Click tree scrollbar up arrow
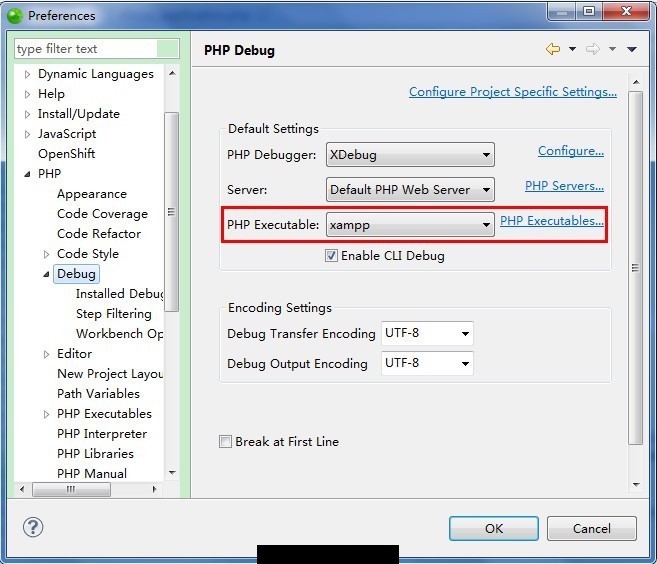This screenshot has height=564, width=657. click(172, 73)
